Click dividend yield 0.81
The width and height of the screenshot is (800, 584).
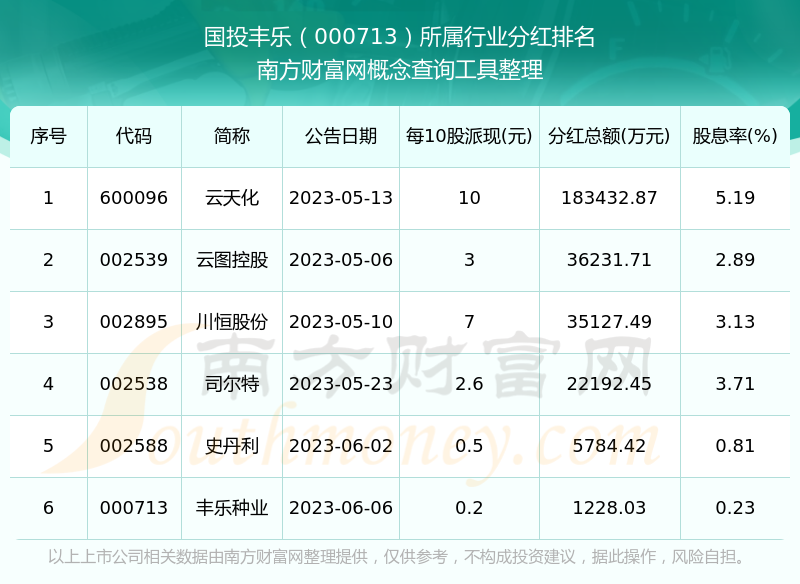tap(735, 446)
